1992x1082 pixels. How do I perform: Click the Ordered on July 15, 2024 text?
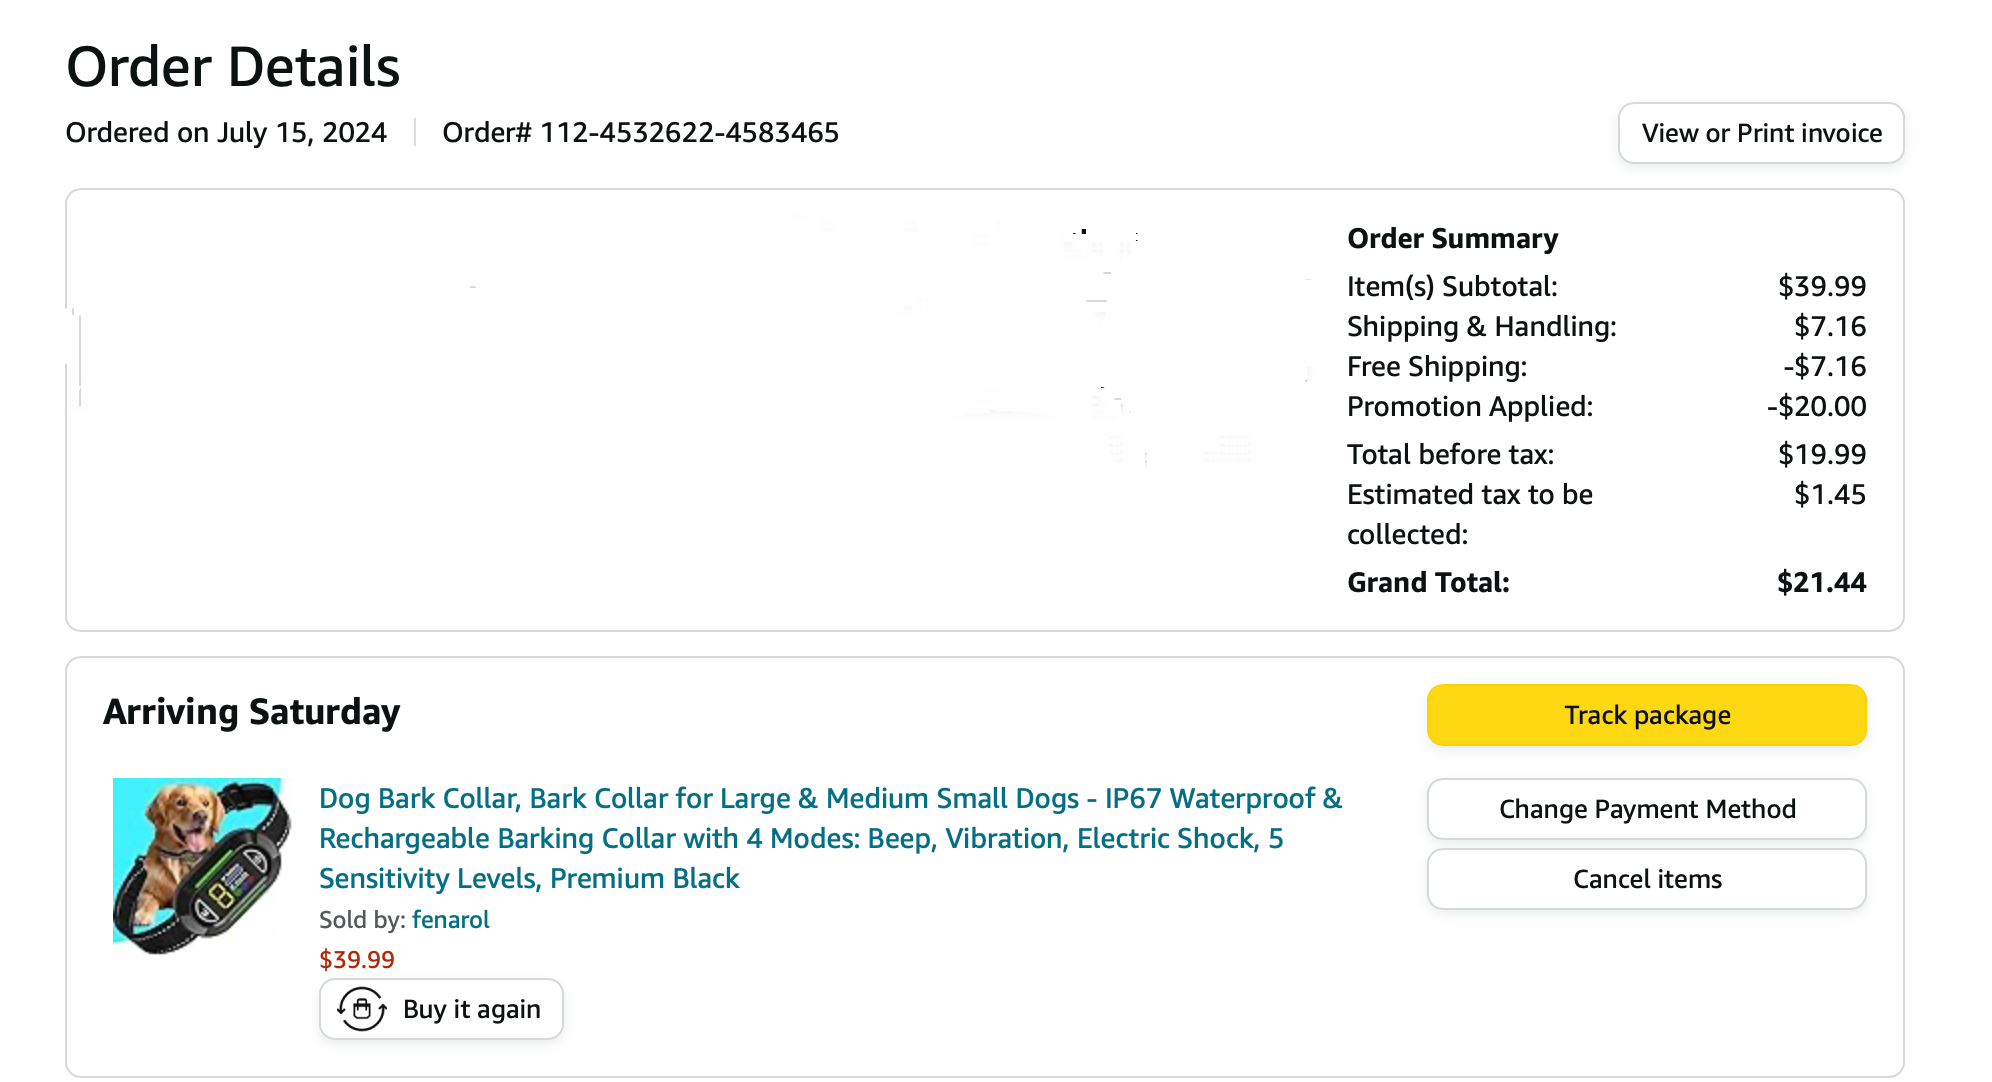226,133
